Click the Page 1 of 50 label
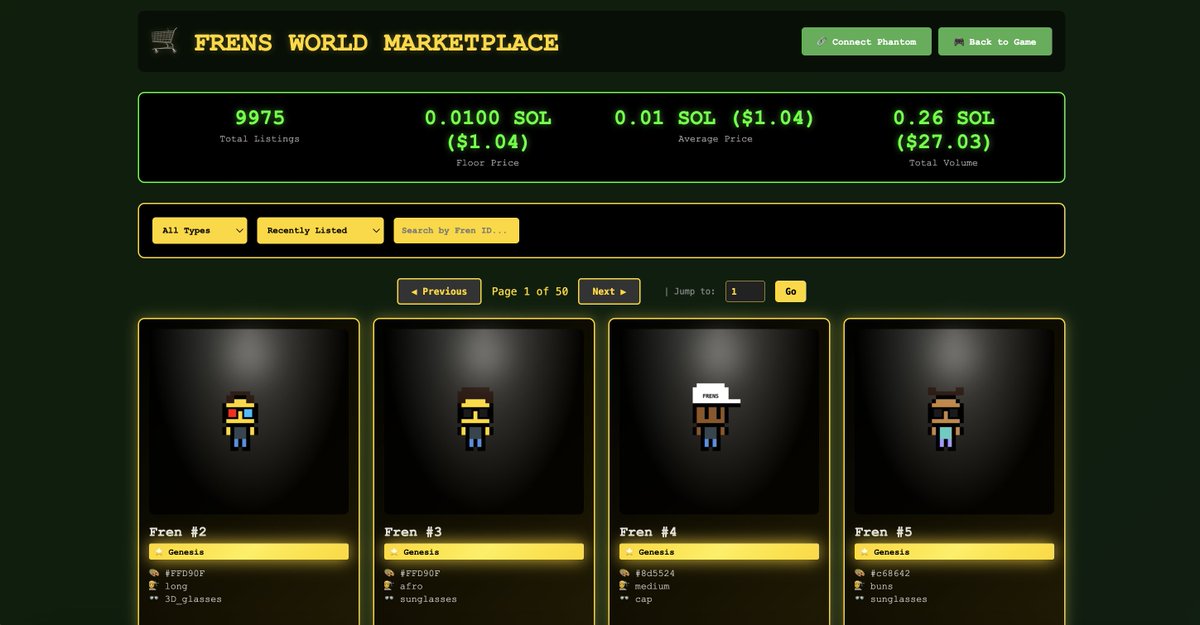The width and height of the screenshot is (1200, 625). [530, 291]
